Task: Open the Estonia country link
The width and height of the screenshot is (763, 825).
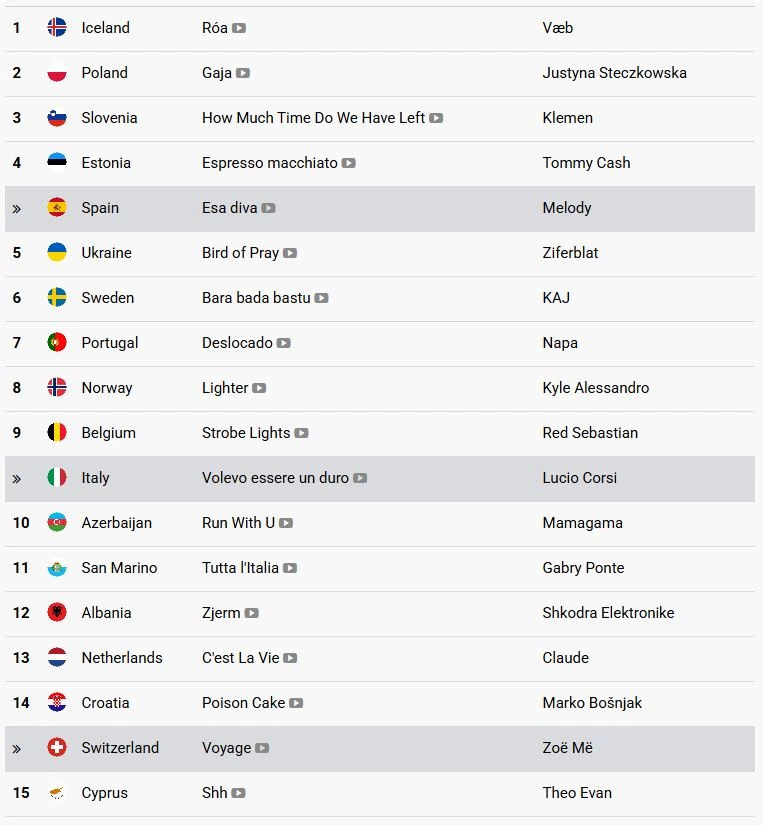Action: (106, 163)
